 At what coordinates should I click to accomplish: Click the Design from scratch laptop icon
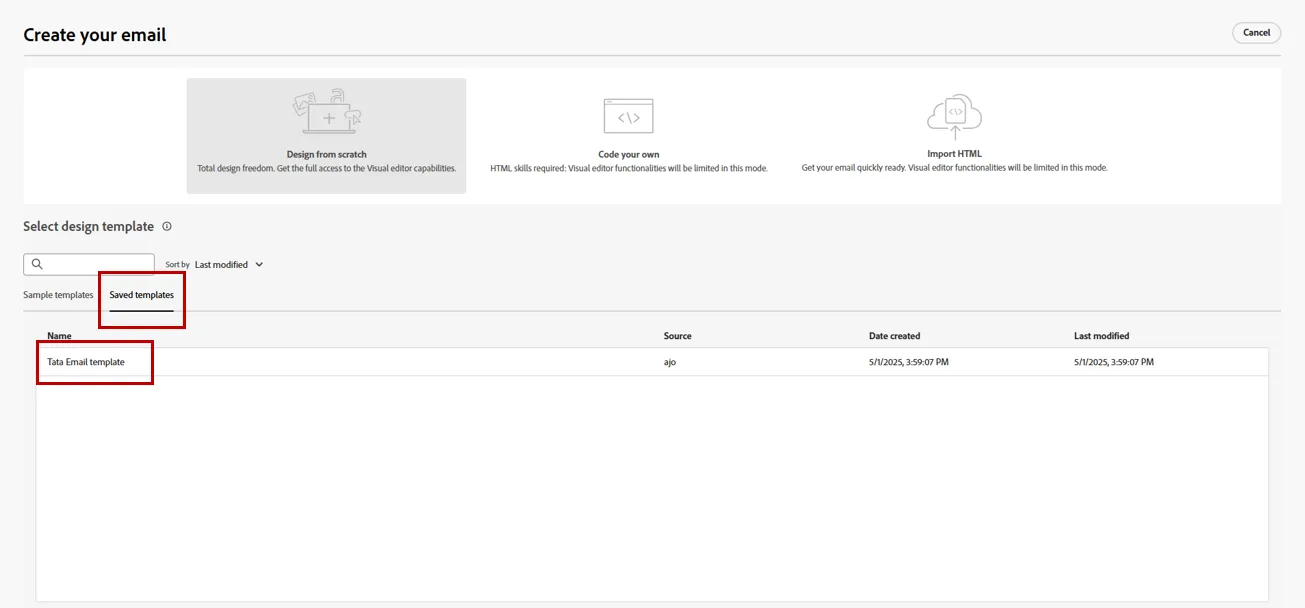[326, 112]
